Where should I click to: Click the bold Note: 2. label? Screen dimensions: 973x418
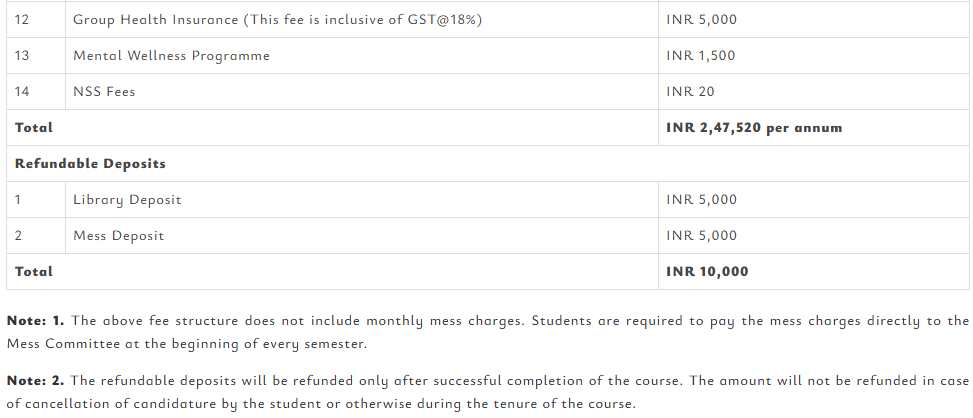coord(35,380)
